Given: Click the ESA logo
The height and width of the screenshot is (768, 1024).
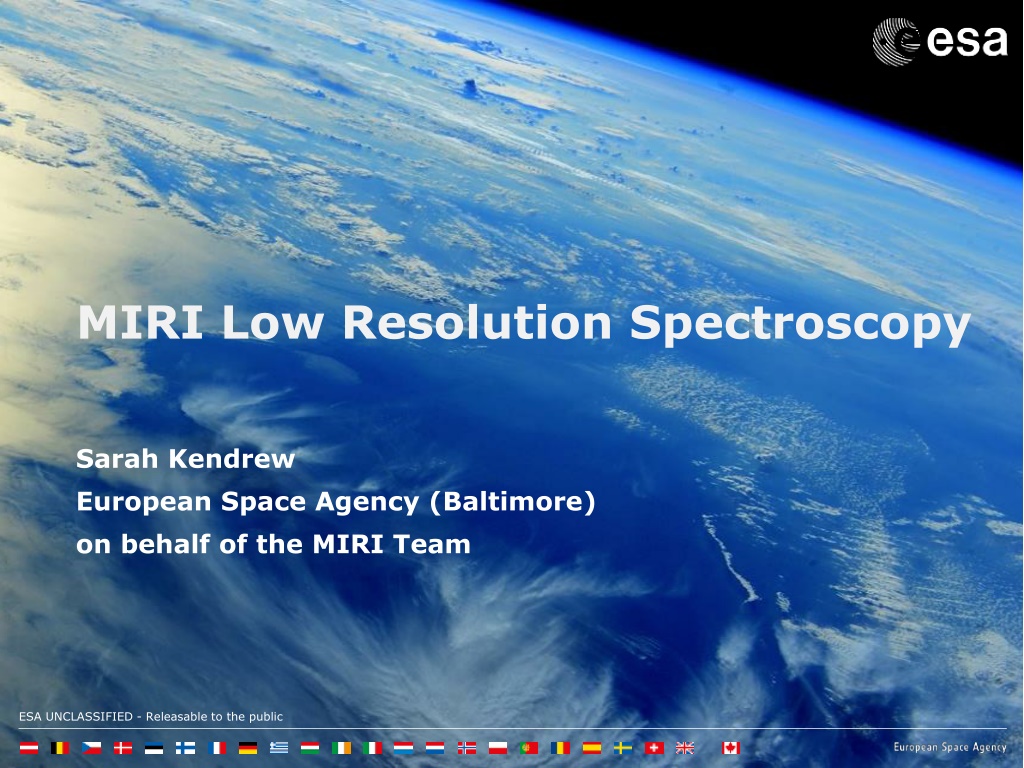Looking at the screenshot, I should coord(940,41).
